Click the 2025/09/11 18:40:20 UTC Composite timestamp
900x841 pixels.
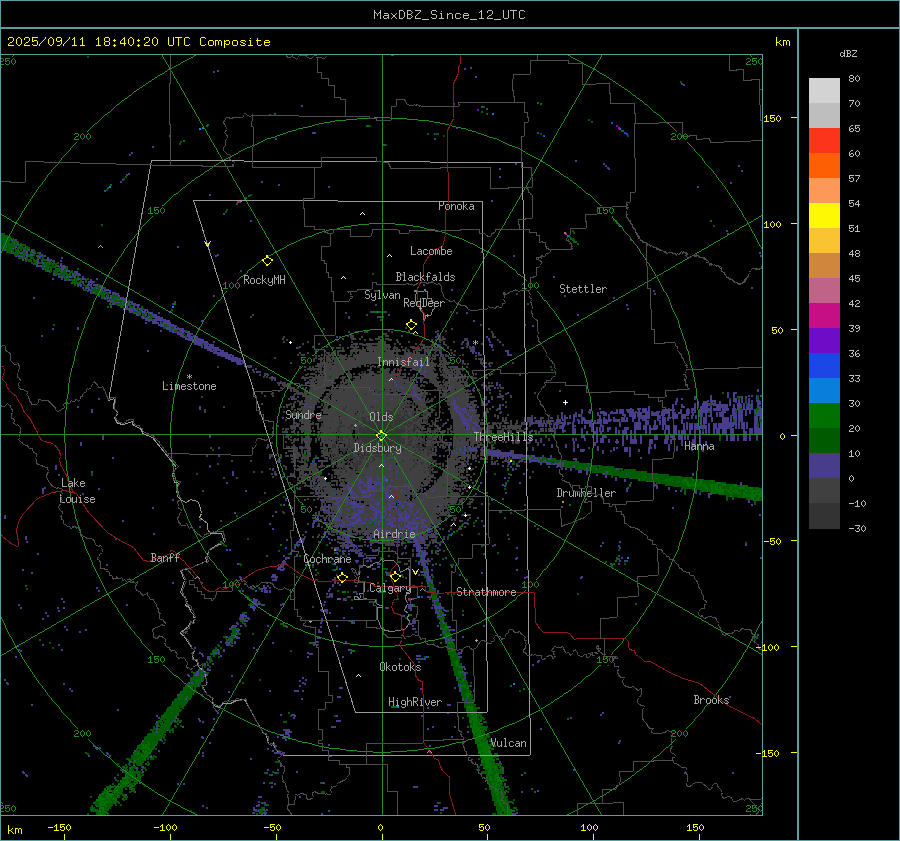coord(139,42)
